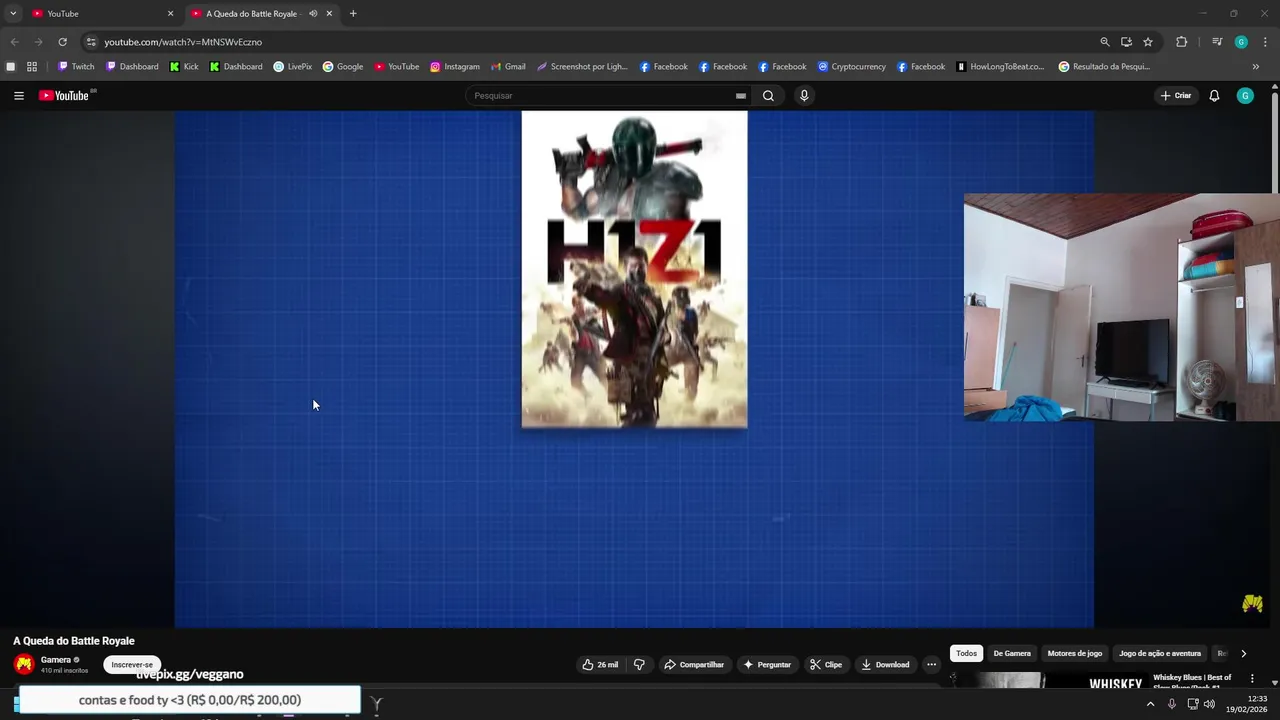The width and height of the screenshot is (1280, 720).
Task: Open a new tab with the plus button
Action: [x=353, y=14]
